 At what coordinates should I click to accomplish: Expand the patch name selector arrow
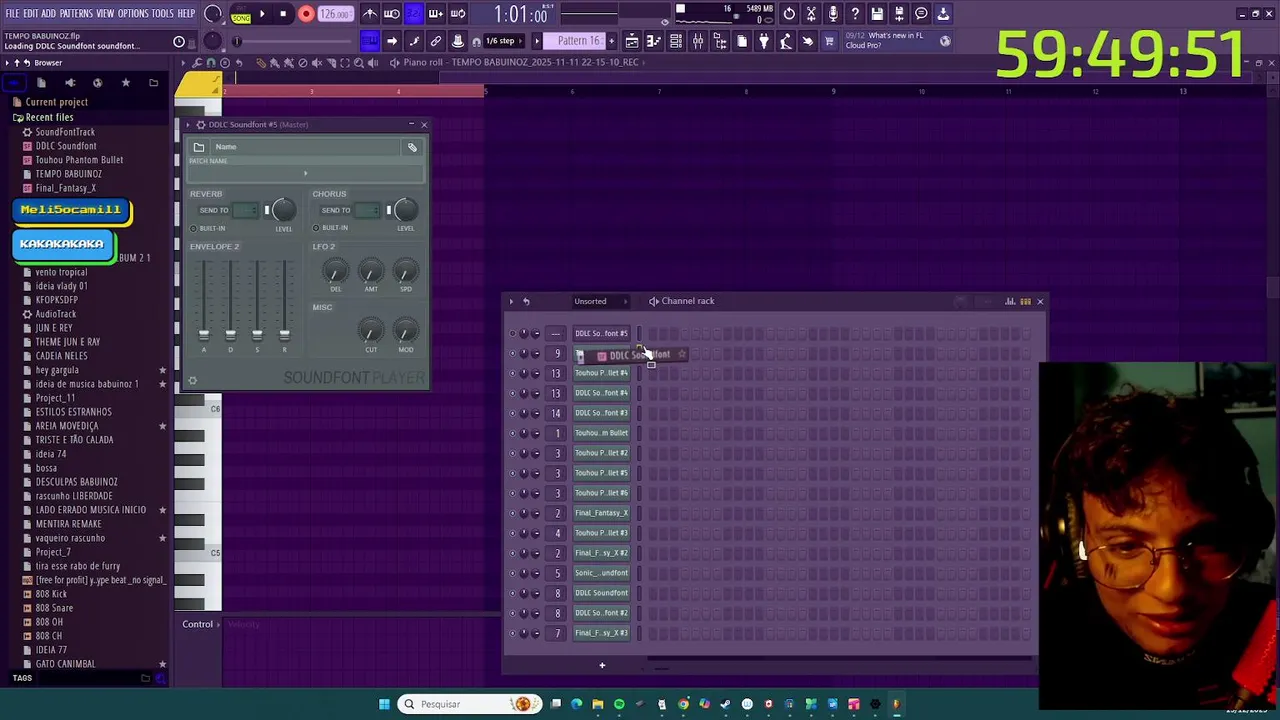(305, 173)
